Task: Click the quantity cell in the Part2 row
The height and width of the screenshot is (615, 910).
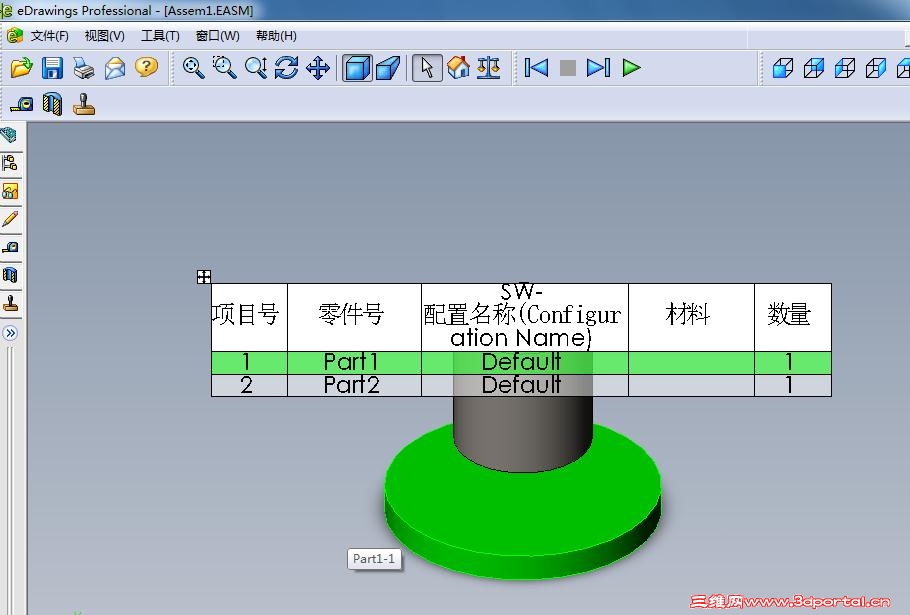Action: (793, 385)
